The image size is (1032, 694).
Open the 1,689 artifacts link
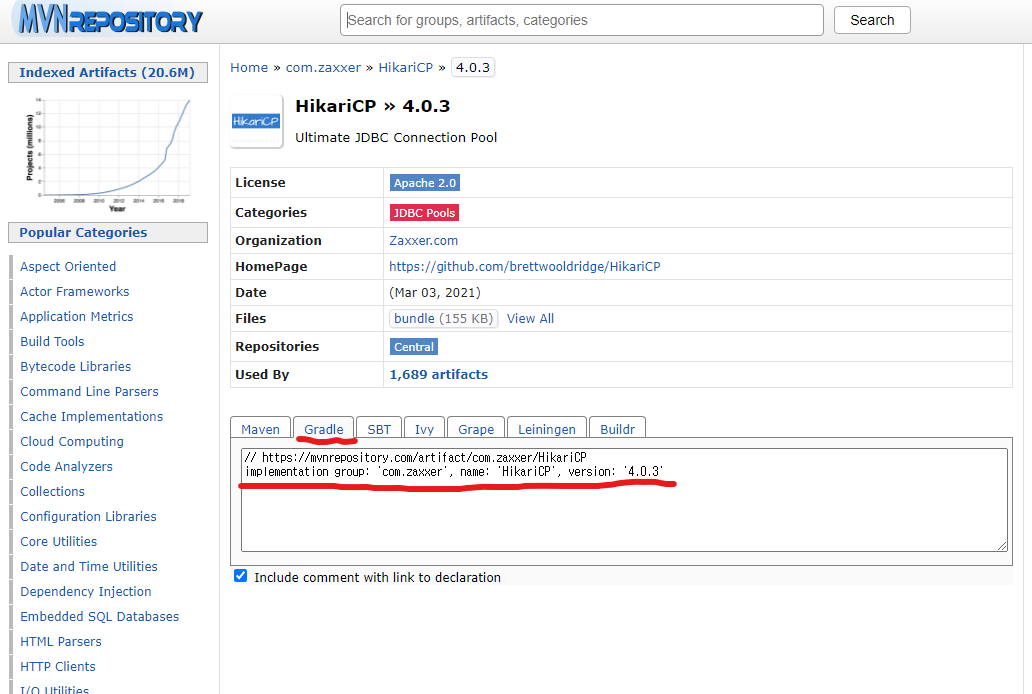(x=438, y=374)
